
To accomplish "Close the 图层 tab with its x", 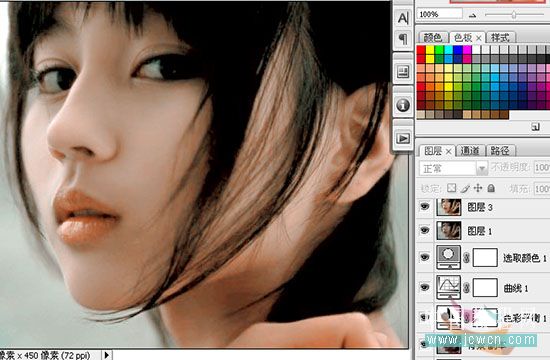I will click(x=448, y=152).
